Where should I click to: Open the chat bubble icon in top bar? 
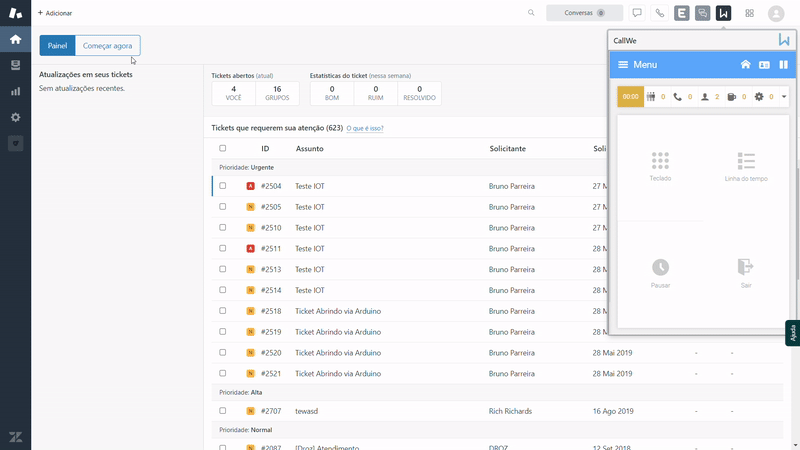coord(637,13)
